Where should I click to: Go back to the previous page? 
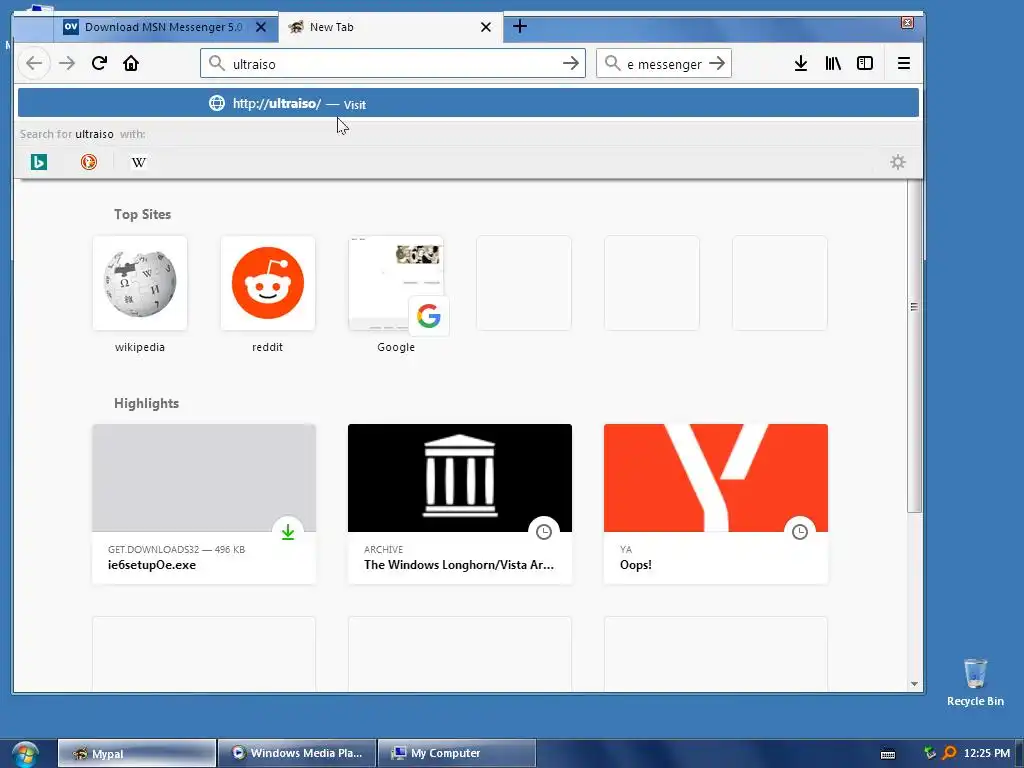pos(34,63)
